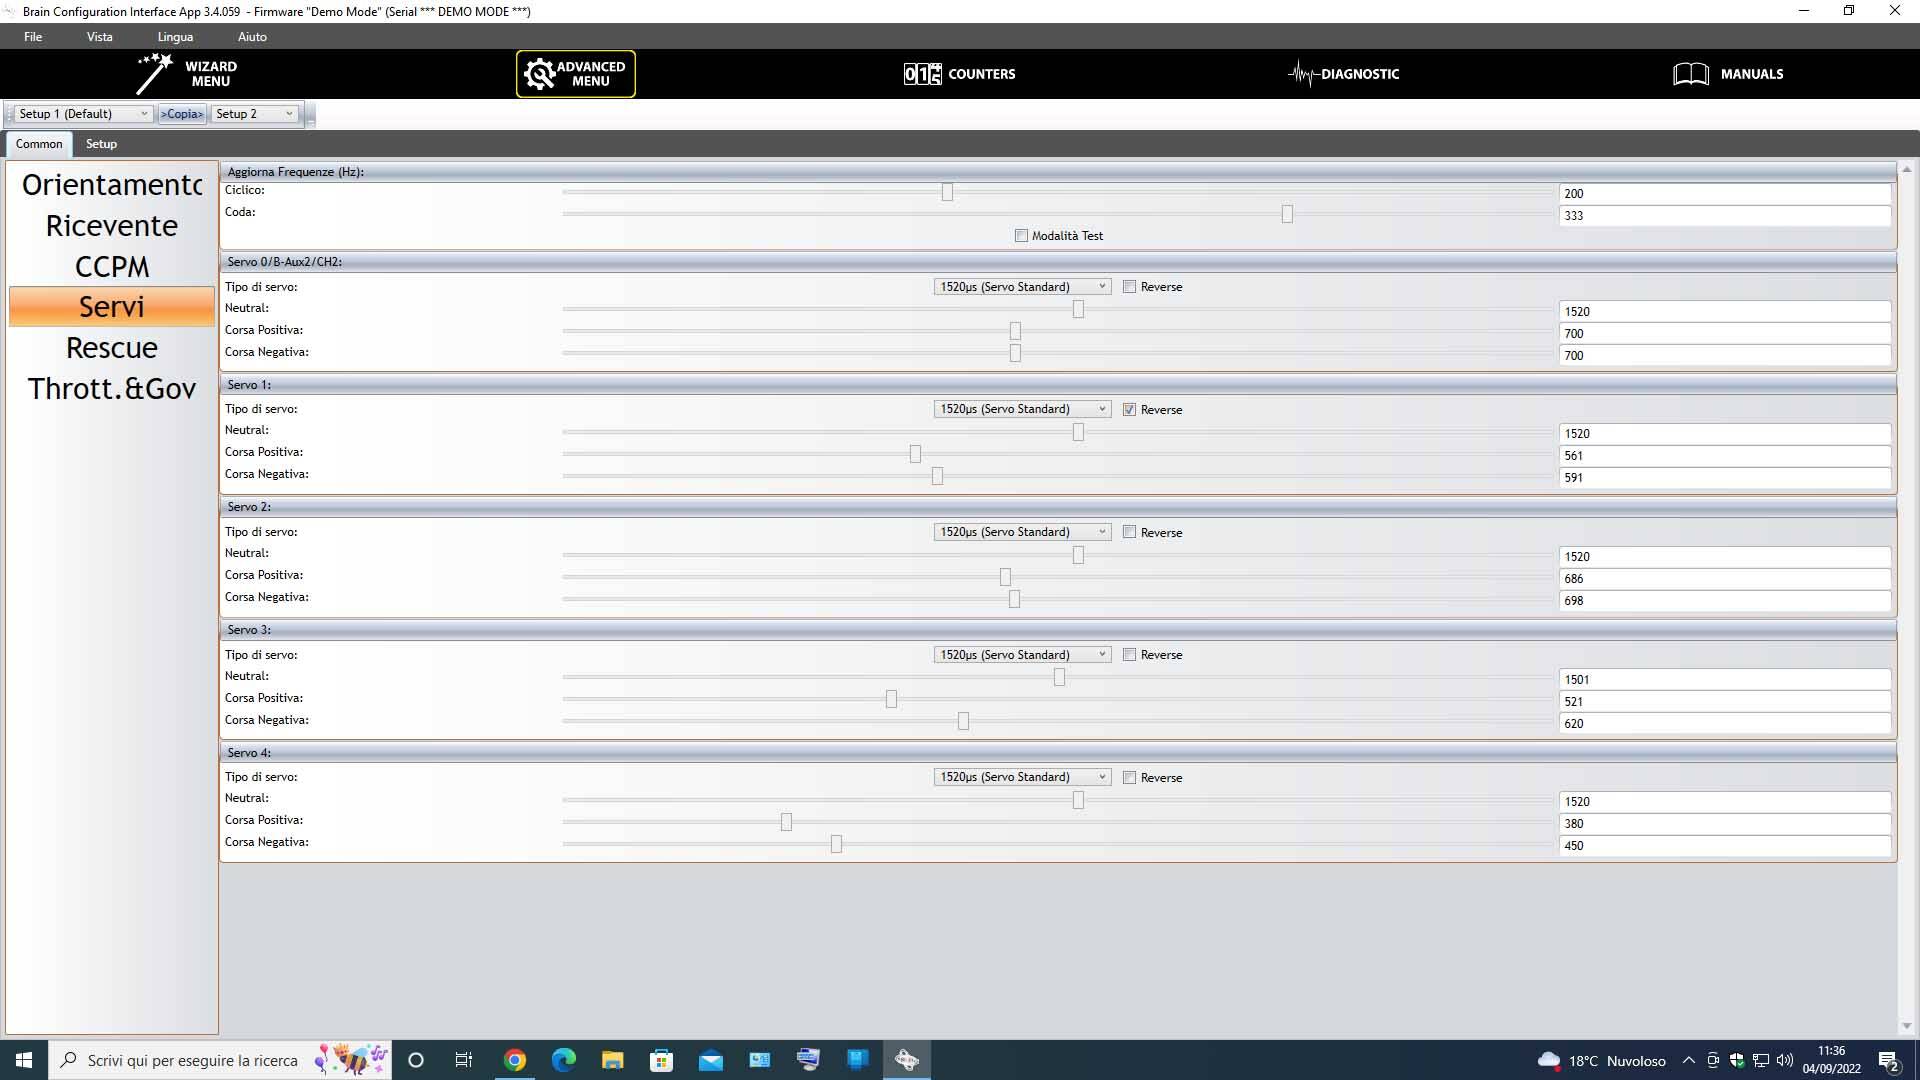This screenshot has width=1920, height=1080.
Task: Click the Ciclico frequency slider handle
Action: (x=947, y=192)
